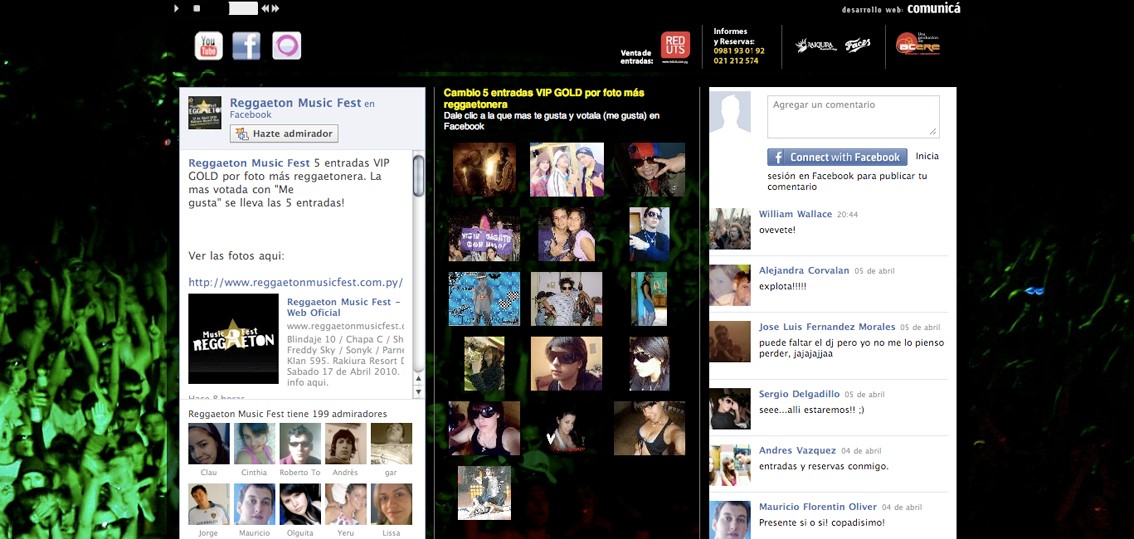The height and width of the screenshot is (539, 1134).
Task: Click the RED UTS ticket sales logo
Action: point(675,47)
